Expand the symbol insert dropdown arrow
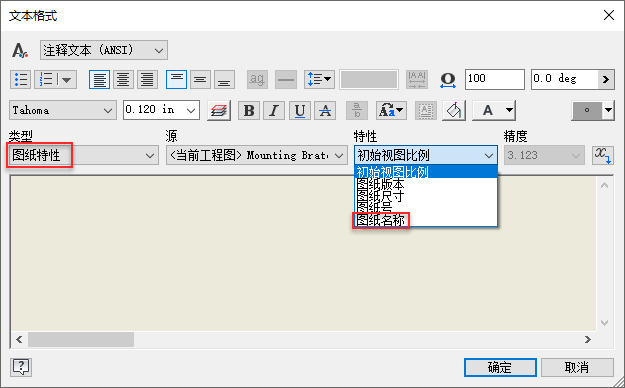 click(x=608, y=110)
